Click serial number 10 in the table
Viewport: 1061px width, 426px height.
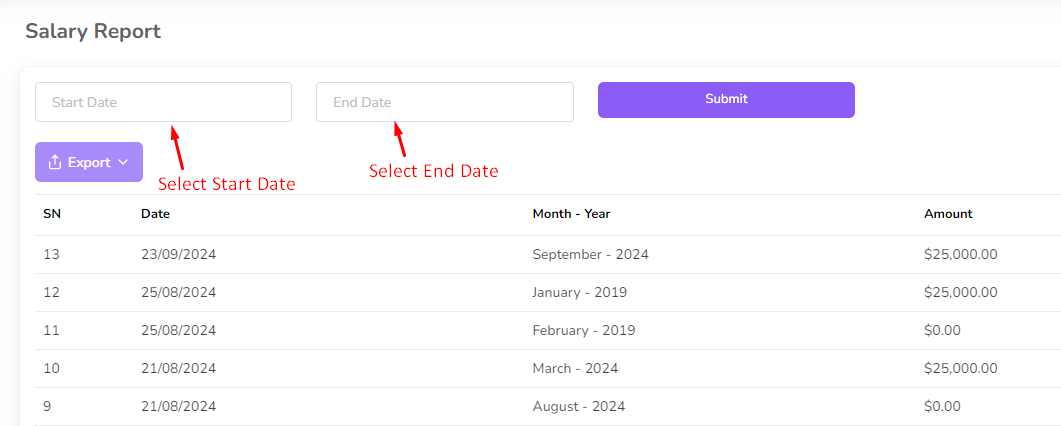pos(52,369)
